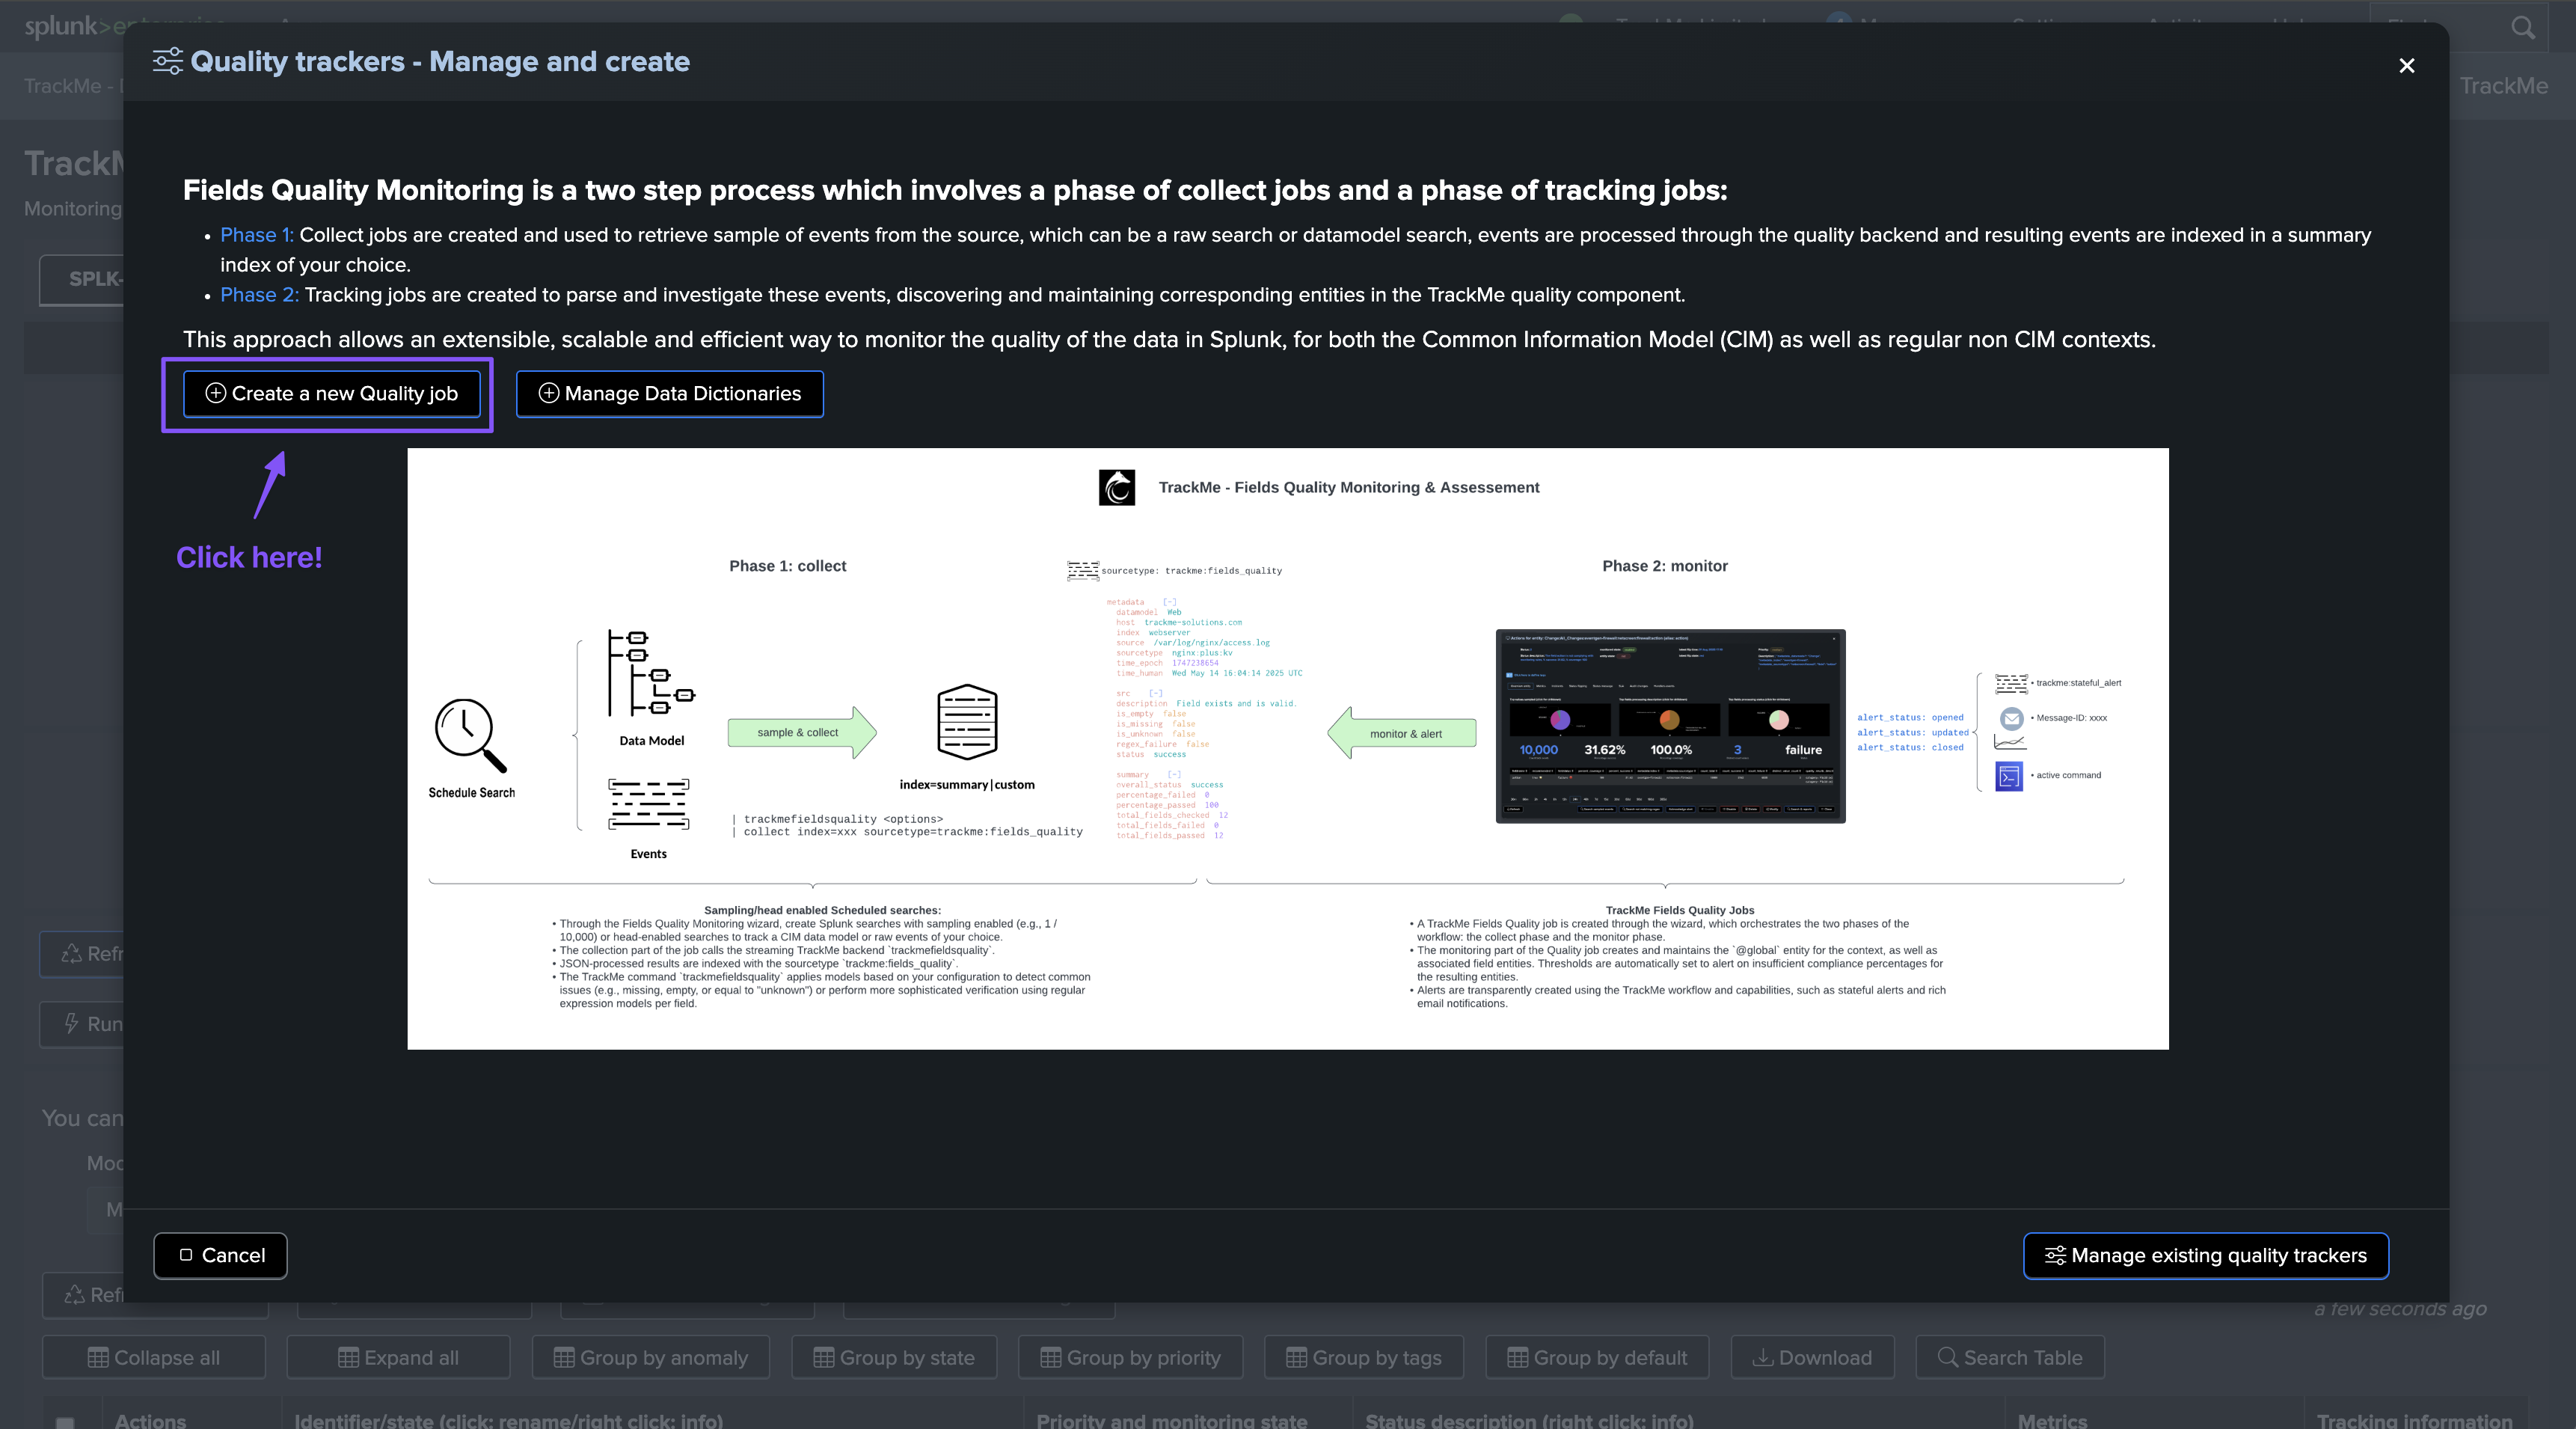Click the download arrow icon on Download
Screen dimensions: 2576x1429
point(1763,1357)
